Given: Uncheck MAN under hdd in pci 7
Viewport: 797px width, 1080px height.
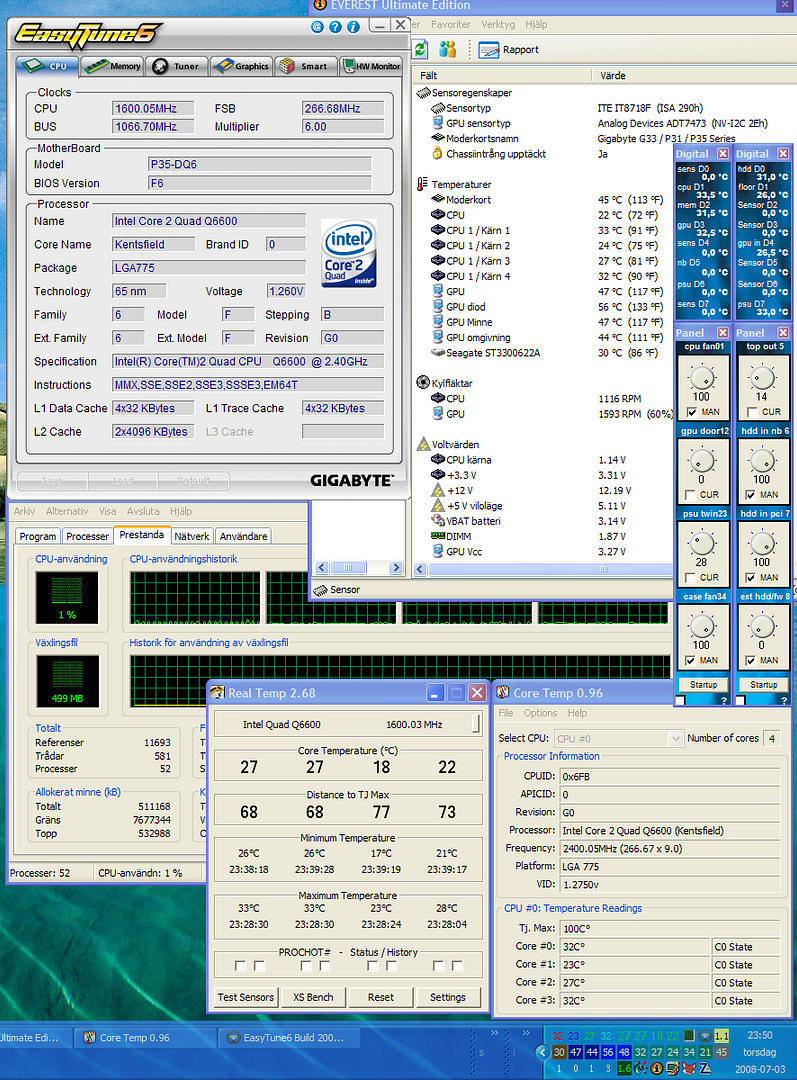Looking at the screenshot, I should (x=751, y=577).
